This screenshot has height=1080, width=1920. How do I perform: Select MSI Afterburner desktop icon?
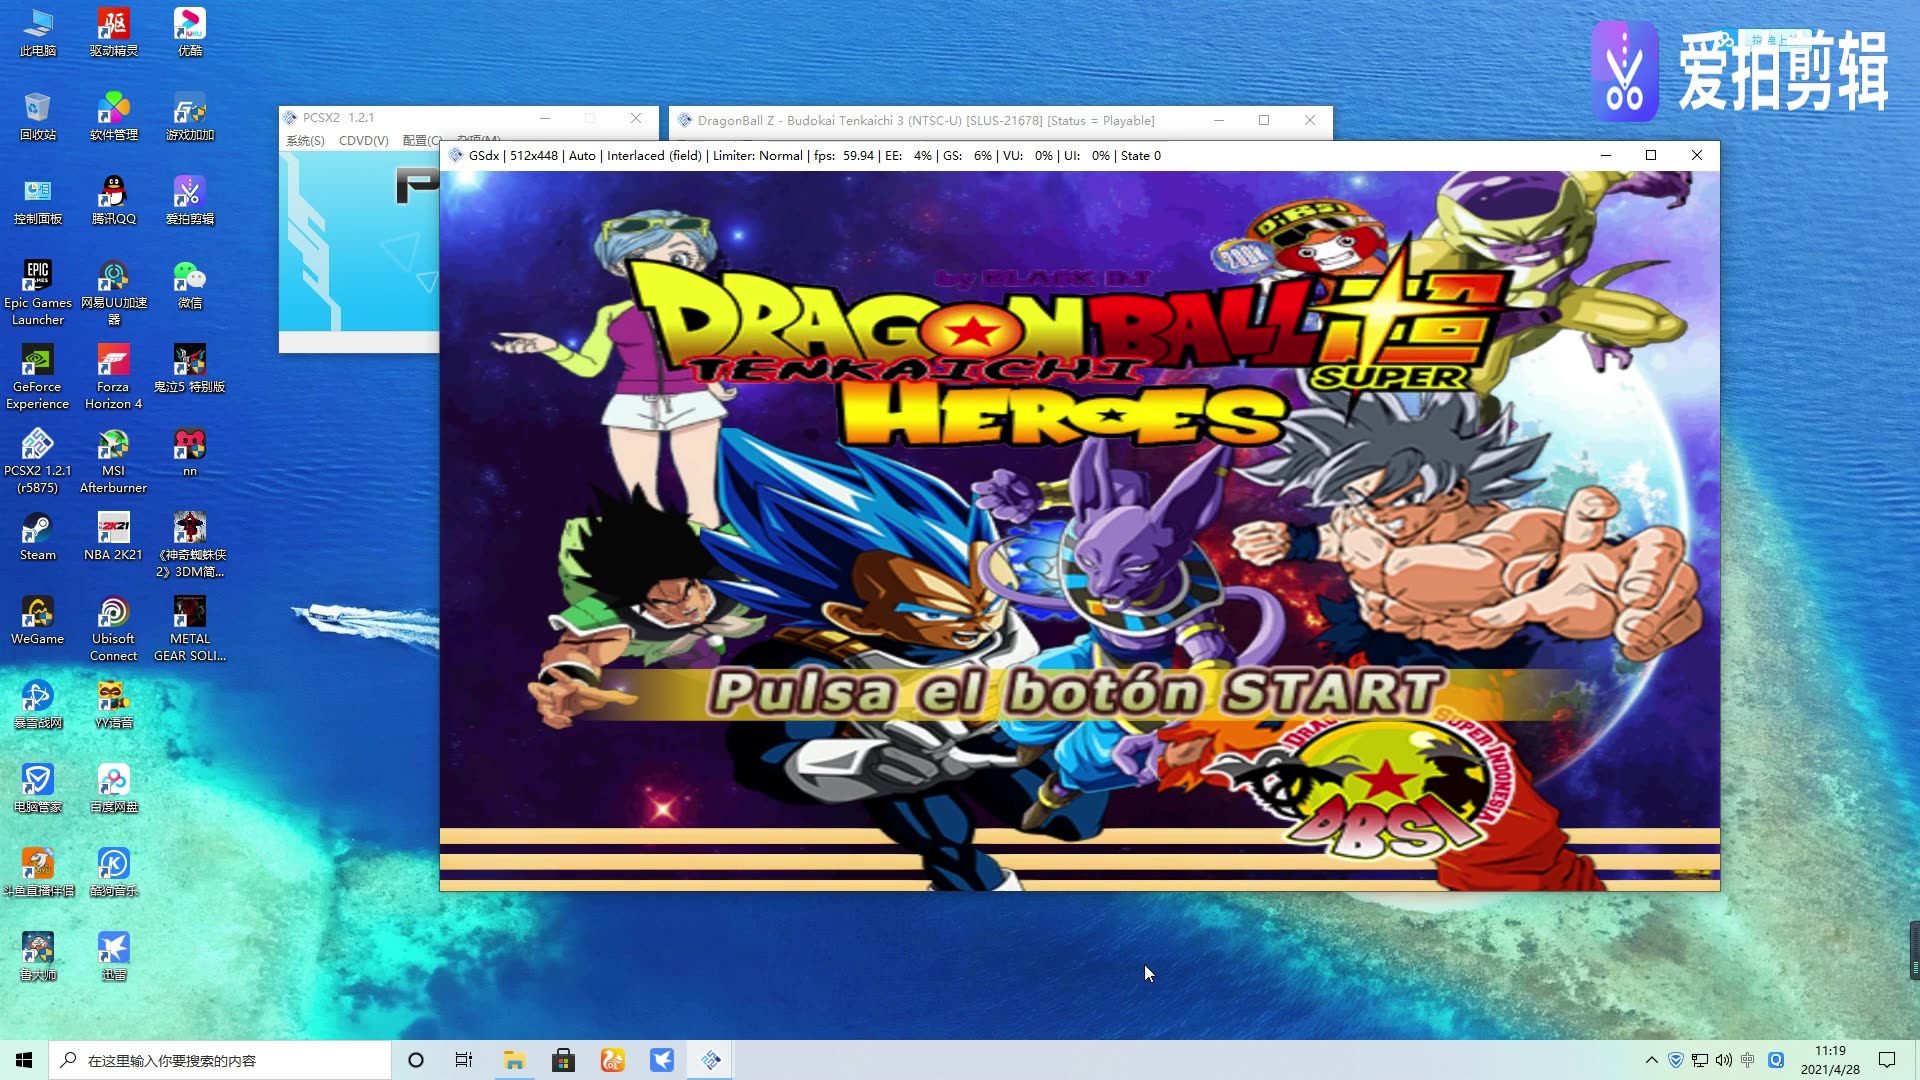[113, 460]
